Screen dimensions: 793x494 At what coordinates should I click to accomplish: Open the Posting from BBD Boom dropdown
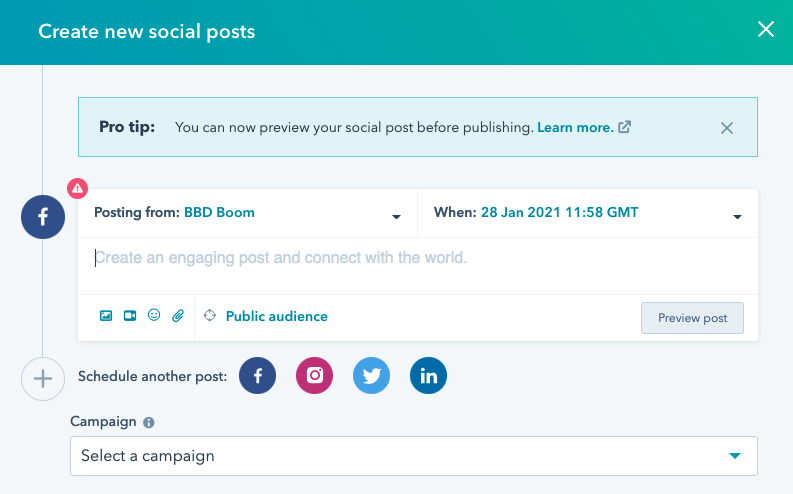(x=248, y=213)
